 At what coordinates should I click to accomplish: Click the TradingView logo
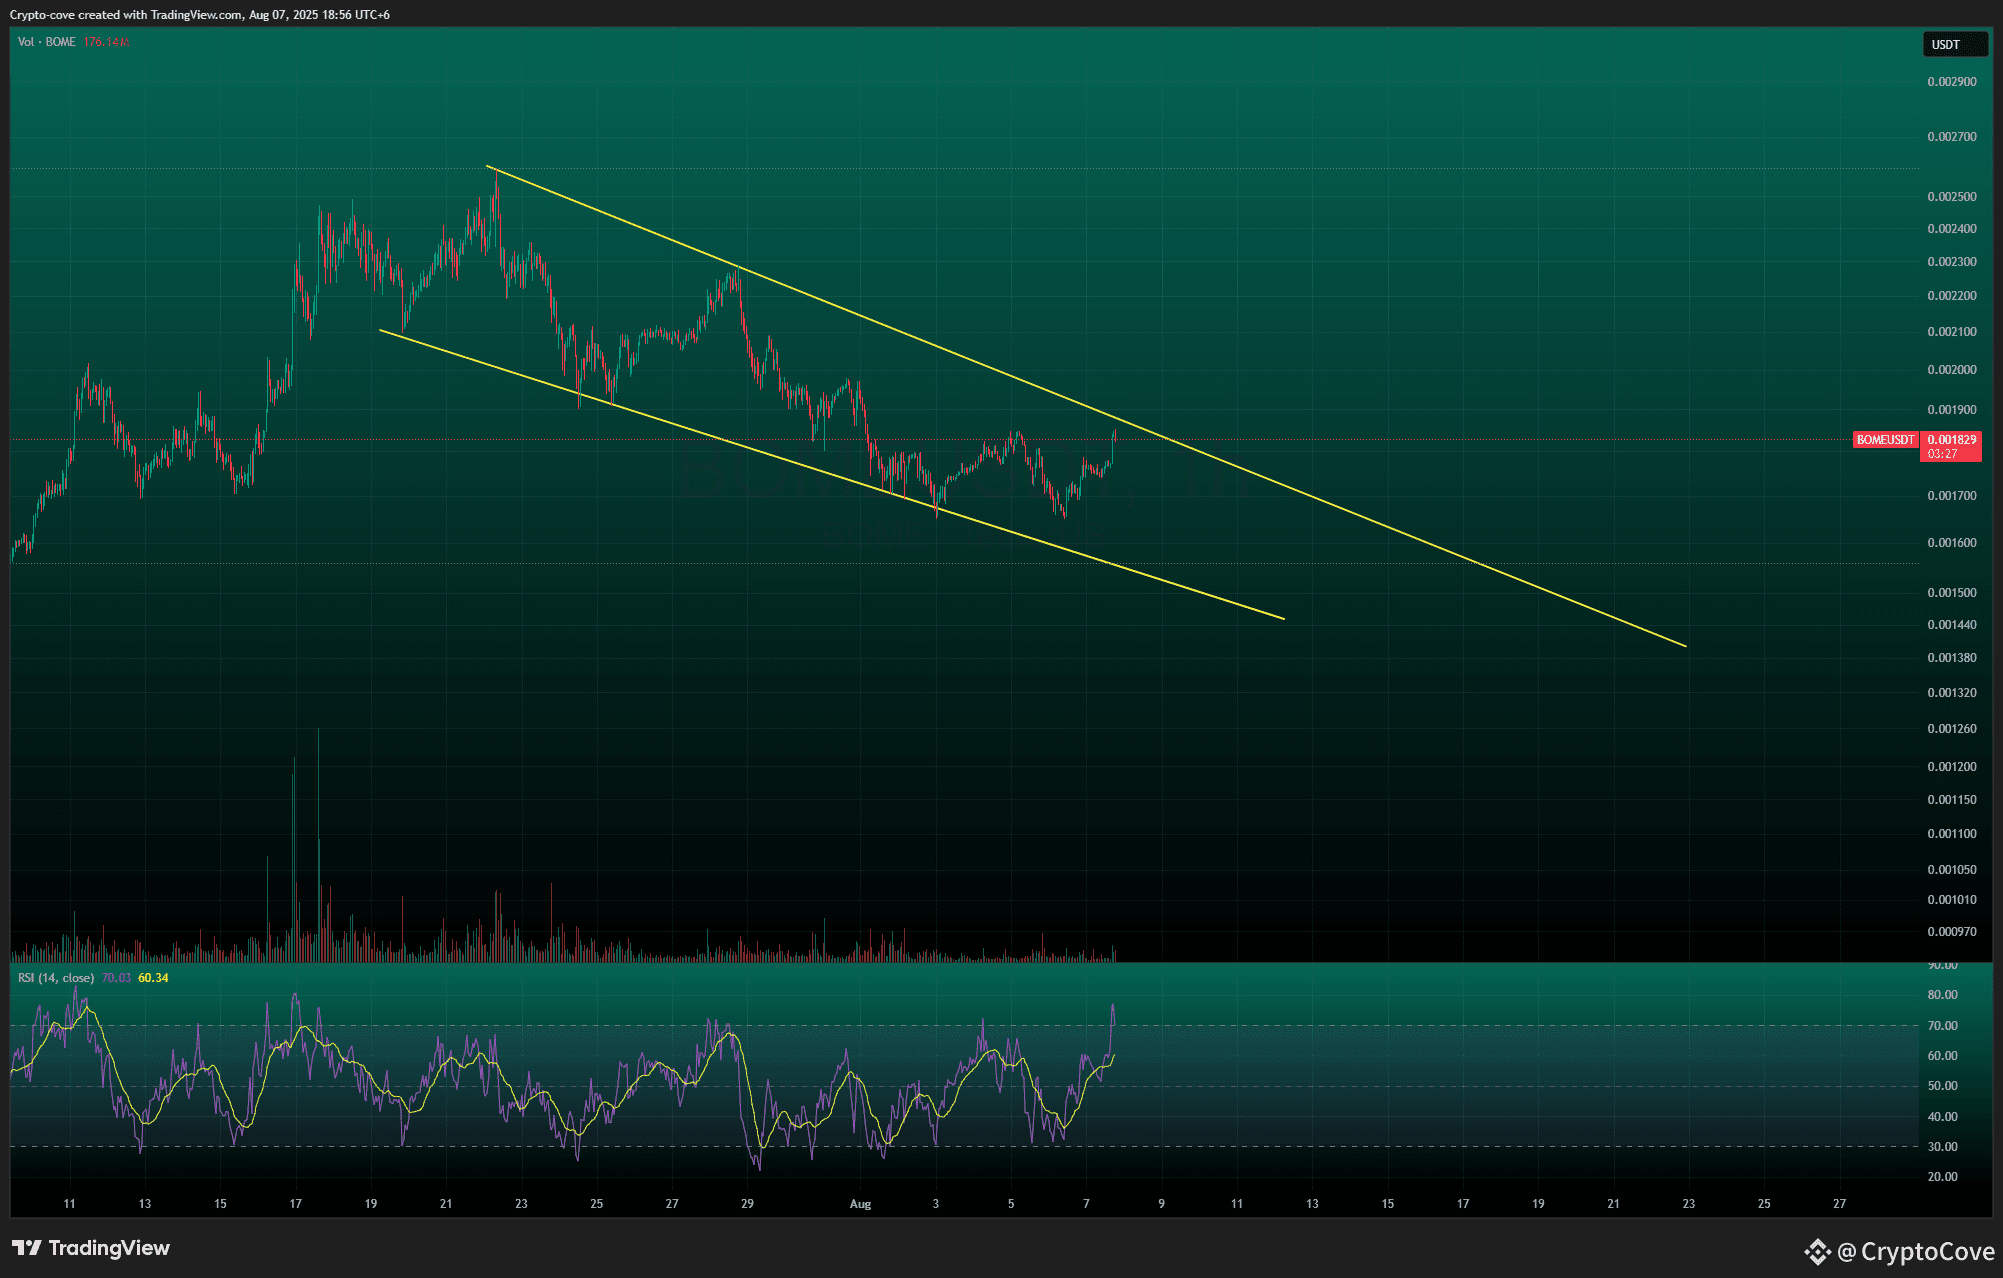91,1248
